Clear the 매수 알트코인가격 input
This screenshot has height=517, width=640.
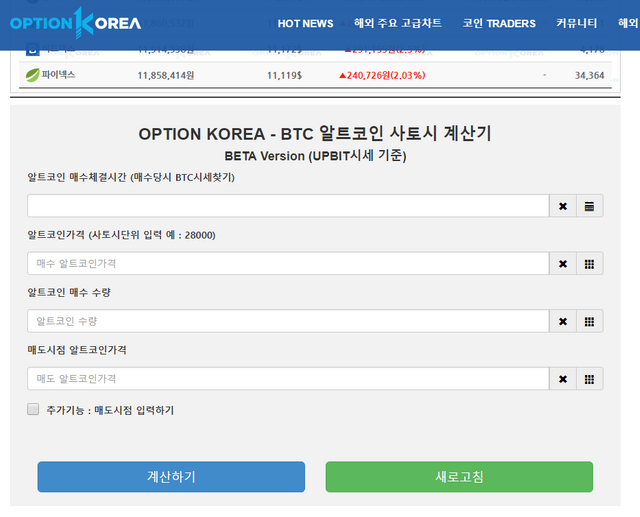(563, 264)
